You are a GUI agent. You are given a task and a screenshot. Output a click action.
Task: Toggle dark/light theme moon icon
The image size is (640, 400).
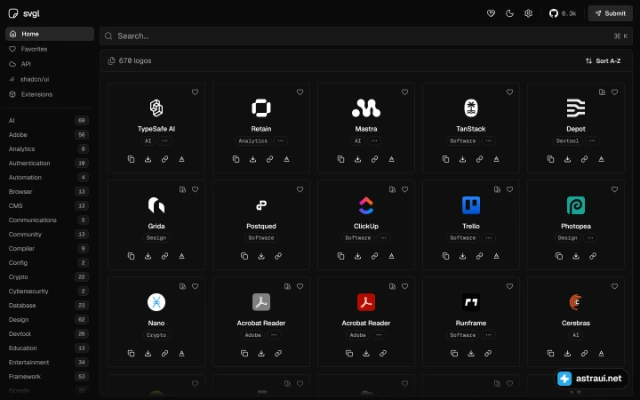tap(509, 13)
